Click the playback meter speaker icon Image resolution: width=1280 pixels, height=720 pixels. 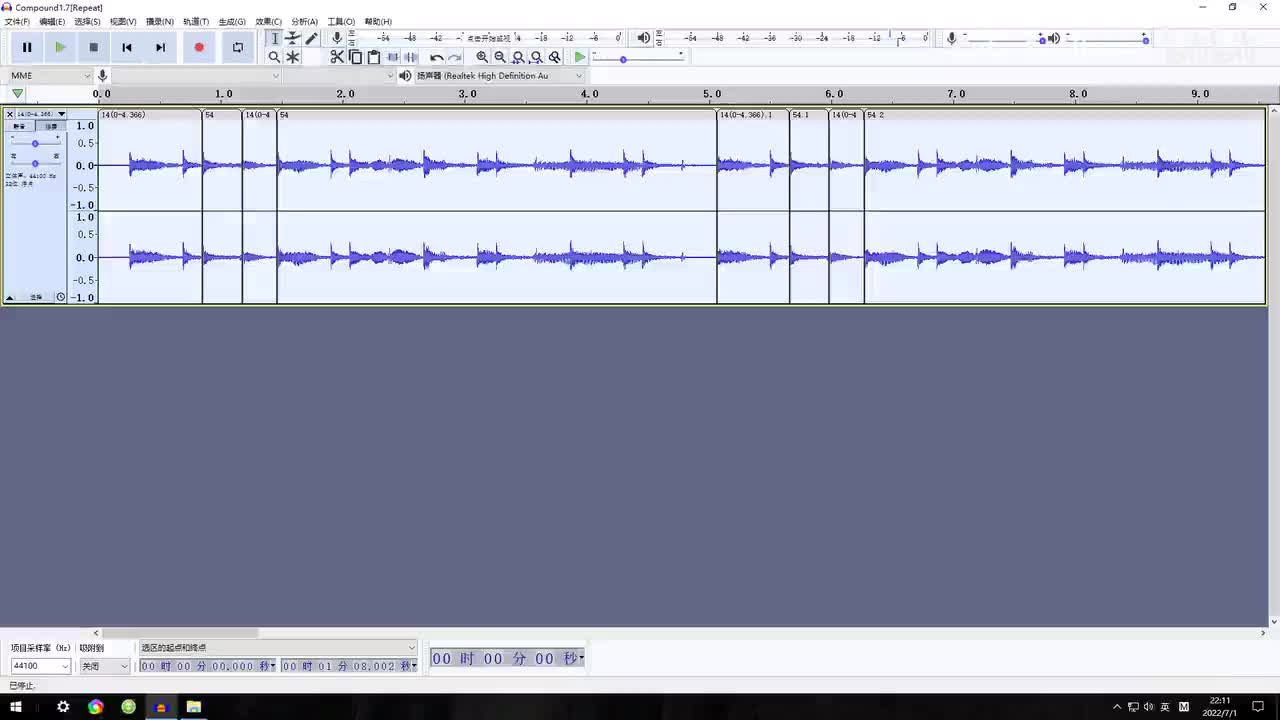(x=643, y=38)
